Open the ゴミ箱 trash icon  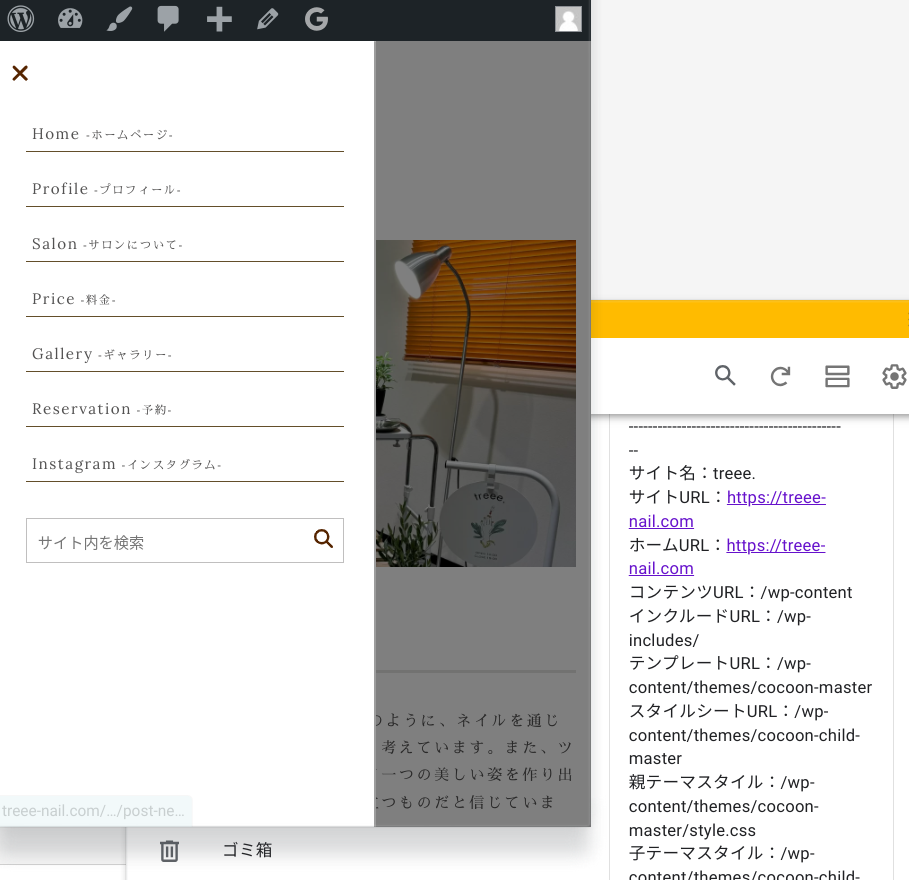tap(168, 850)
